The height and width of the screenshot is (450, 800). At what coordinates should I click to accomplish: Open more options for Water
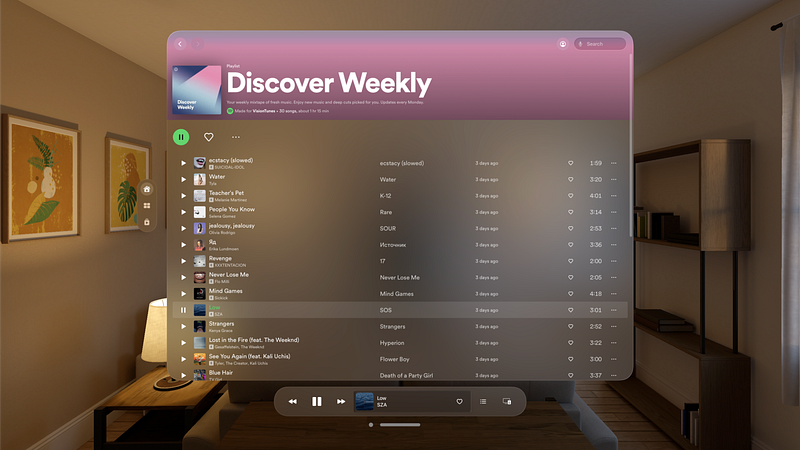click(614, 180)
